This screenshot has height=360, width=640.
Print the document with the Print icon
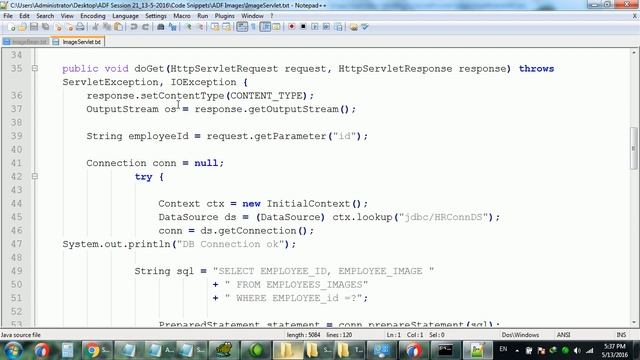80,27
